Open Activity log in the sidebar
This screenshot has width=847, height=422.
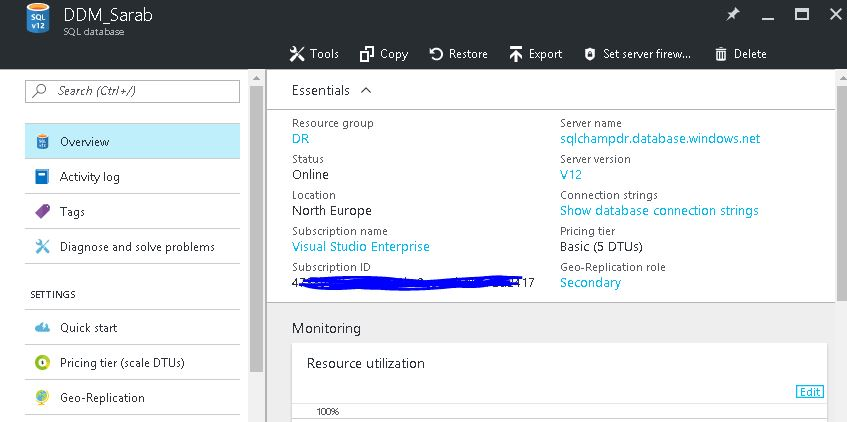tap(132, 177)
